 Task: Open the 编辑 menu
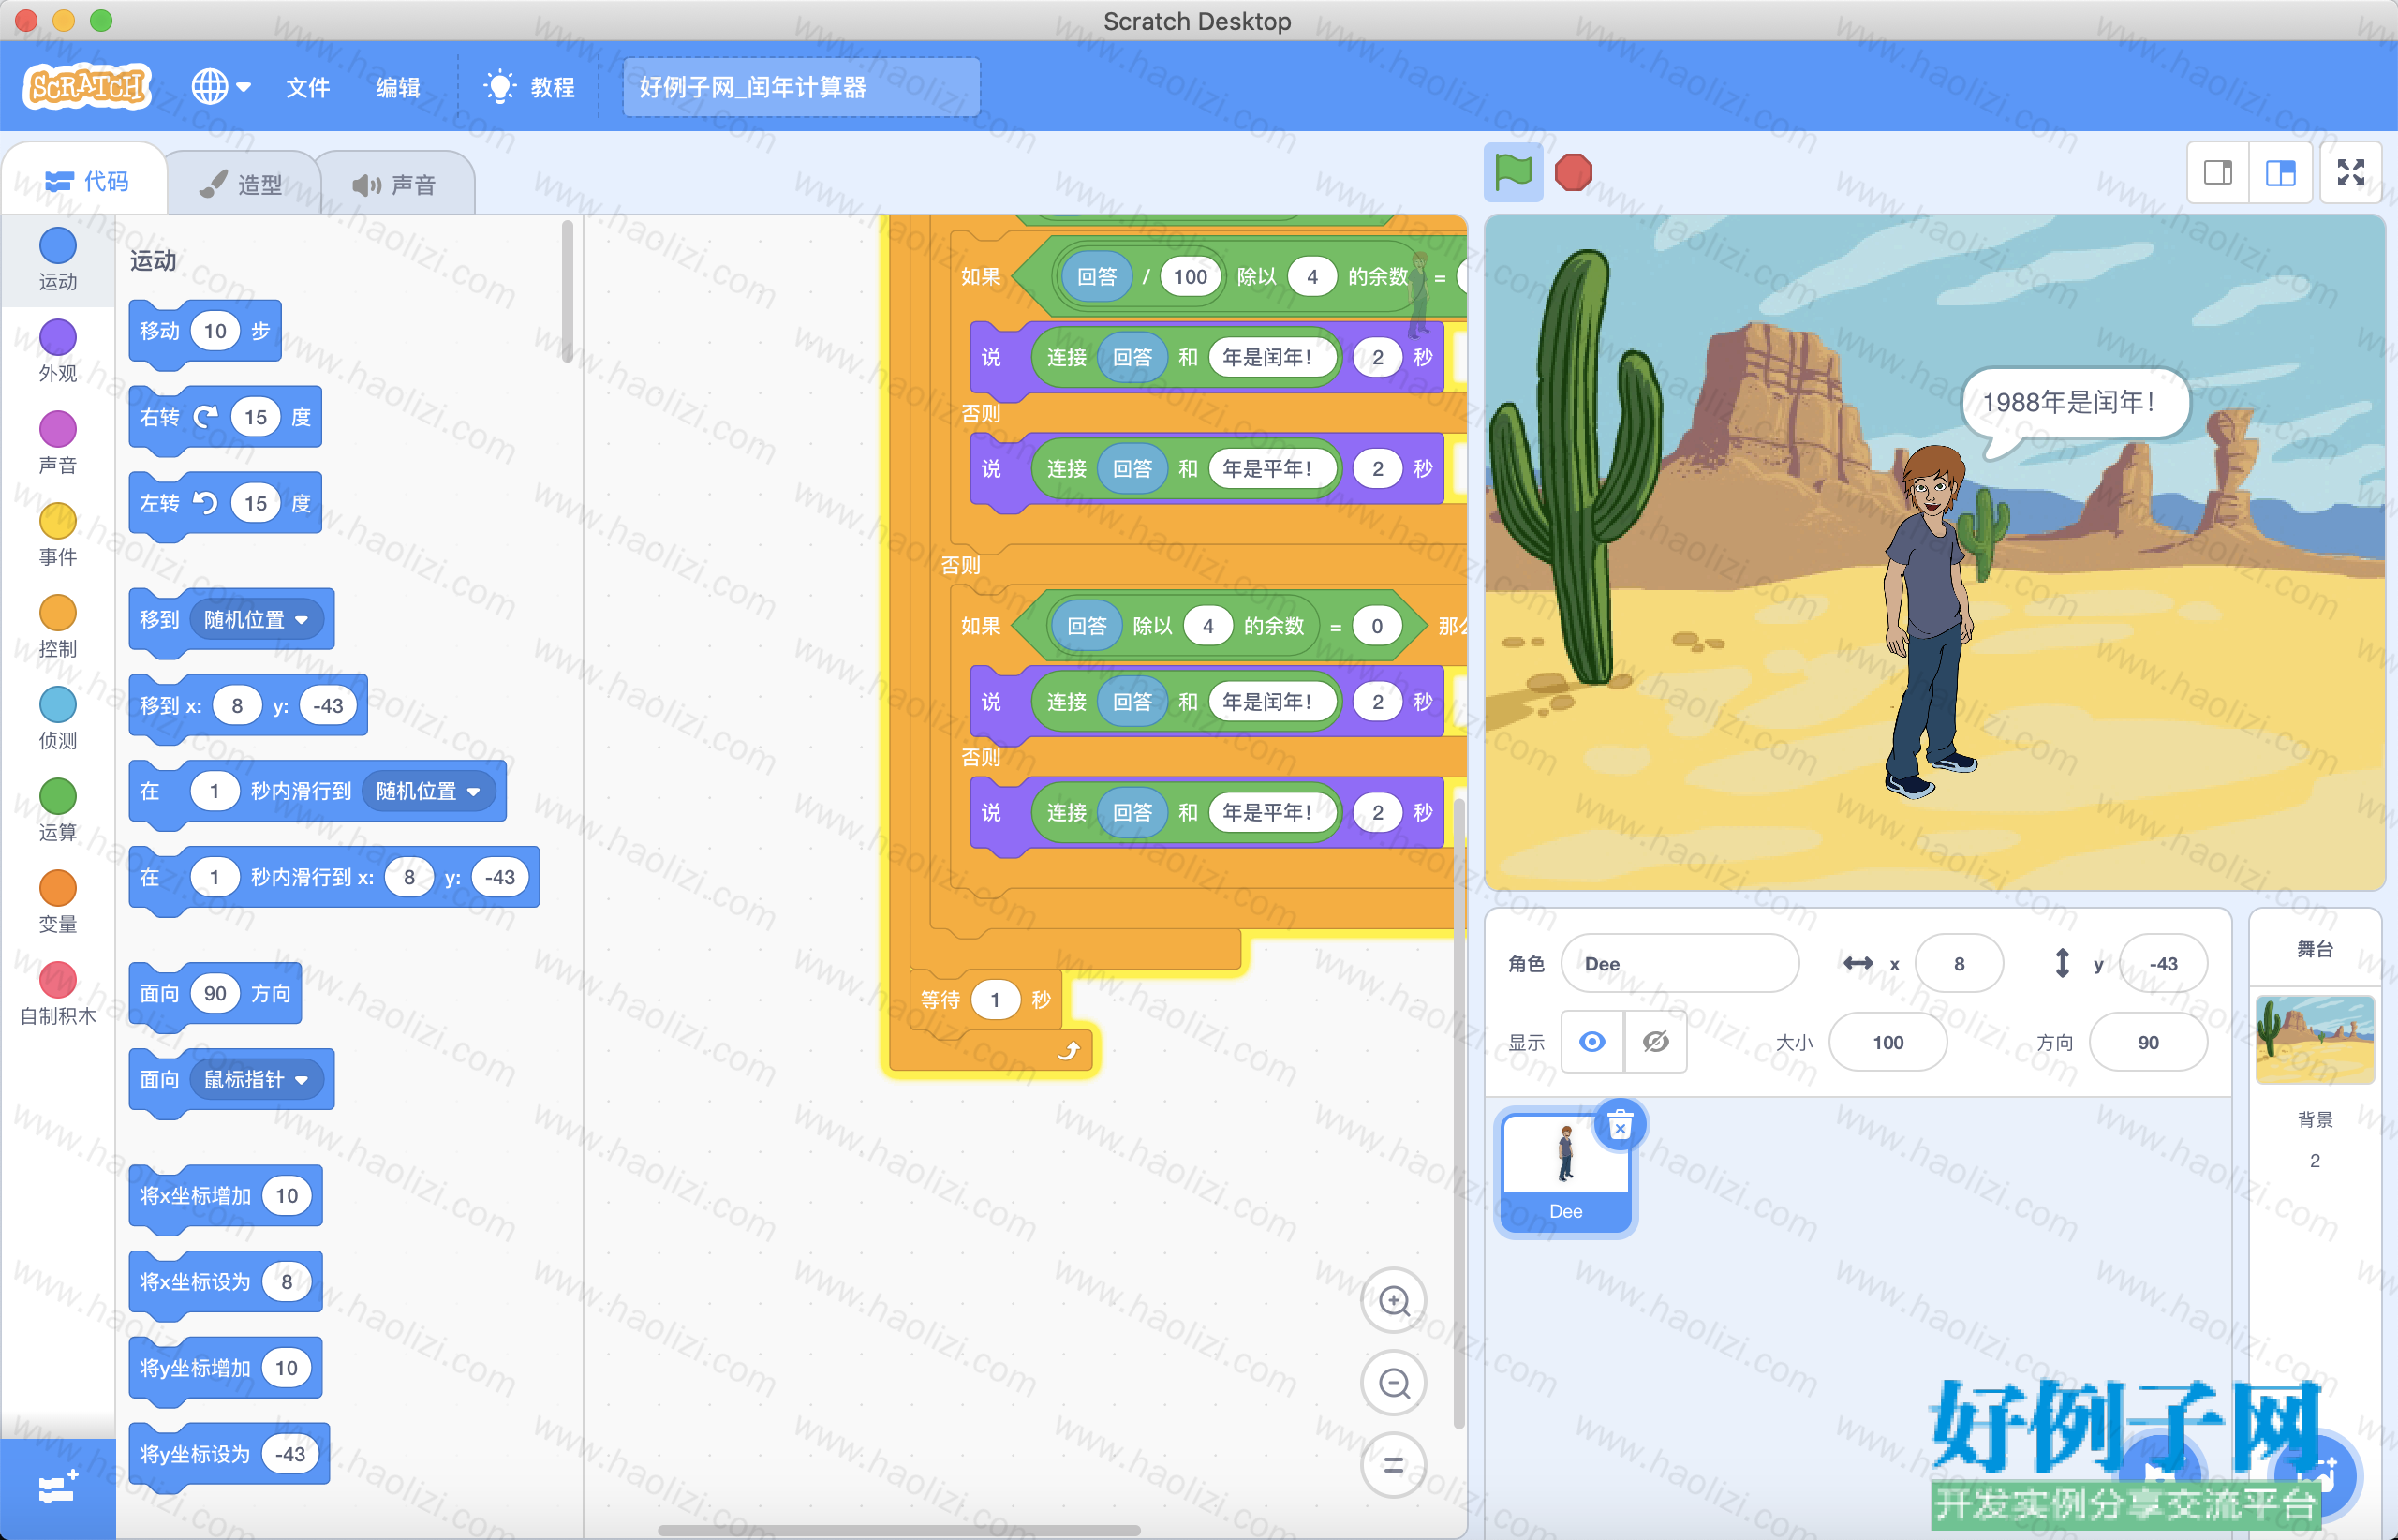click(397, 87)
